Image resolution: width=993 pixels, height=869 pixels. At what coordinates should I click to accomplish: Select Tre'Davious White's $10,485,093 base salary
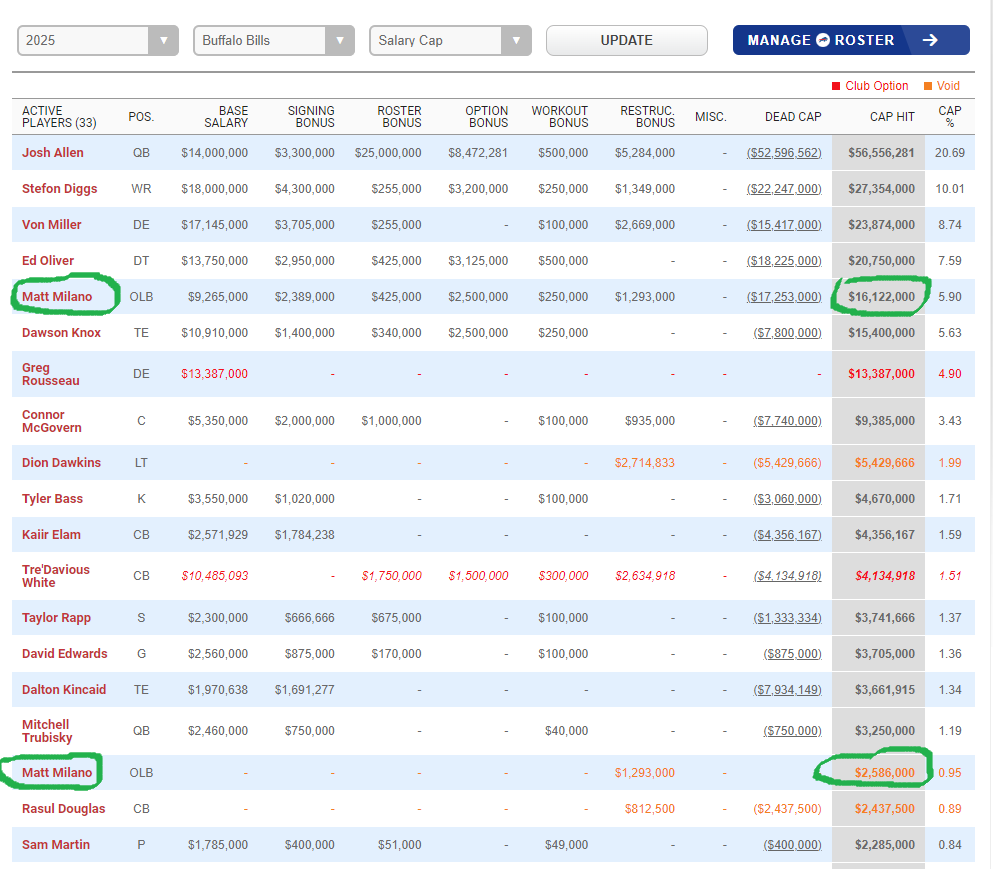pyautogui.click(x=215, y=576)
